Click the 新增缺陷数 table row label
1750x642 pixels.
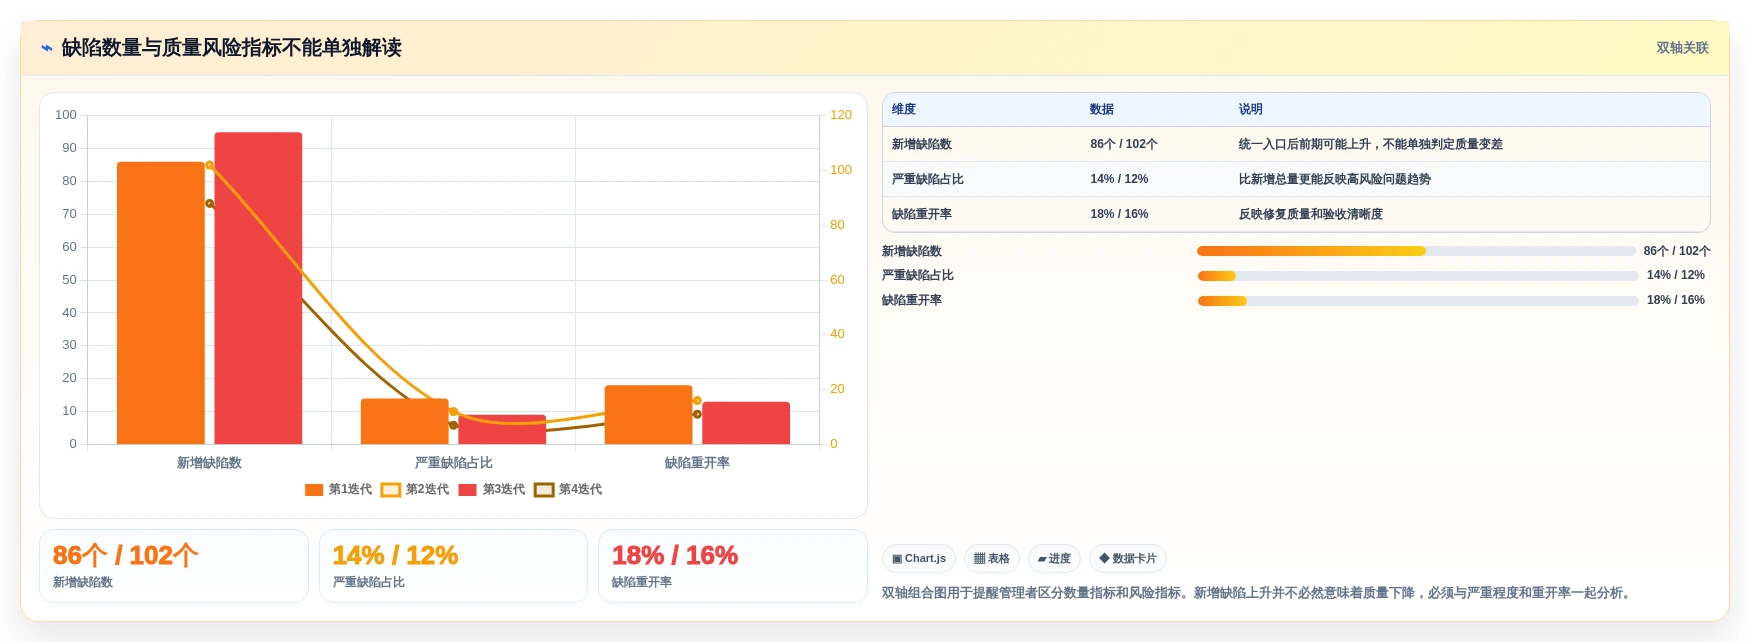coord(922,144)
